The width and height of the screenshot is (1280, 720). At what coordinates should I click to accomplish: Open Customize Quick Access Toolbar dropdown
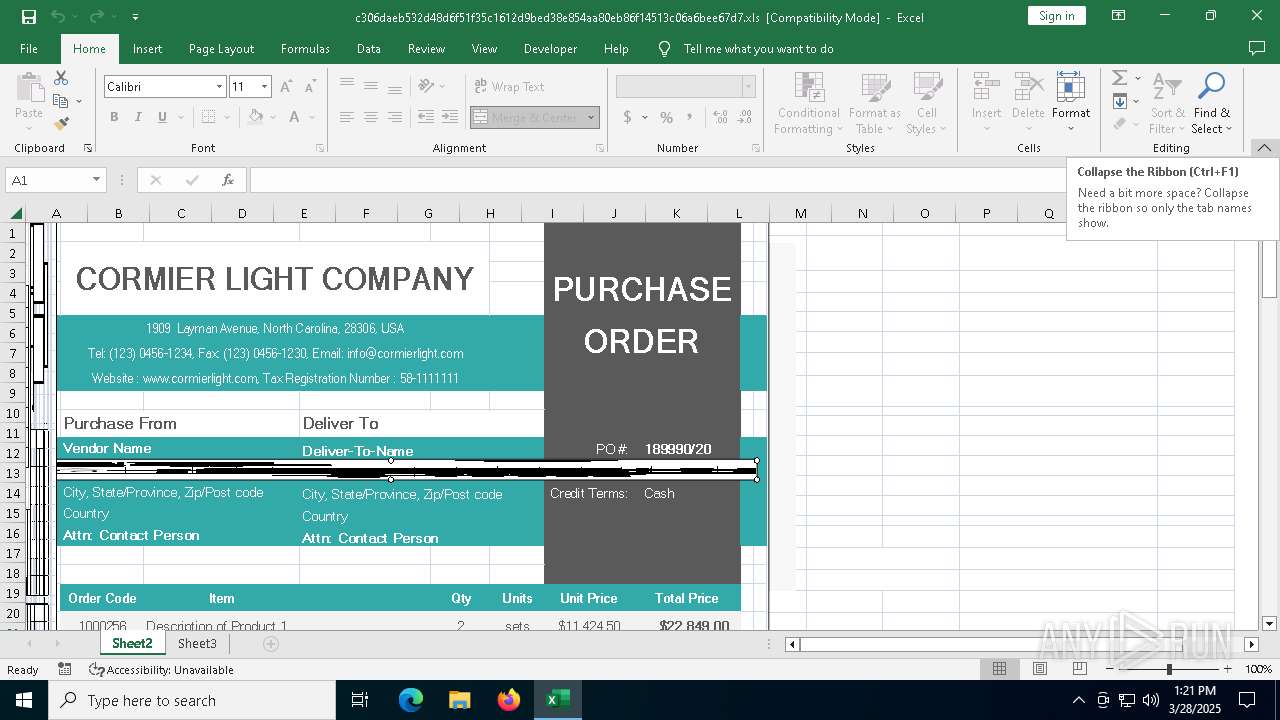coord(135,17)
